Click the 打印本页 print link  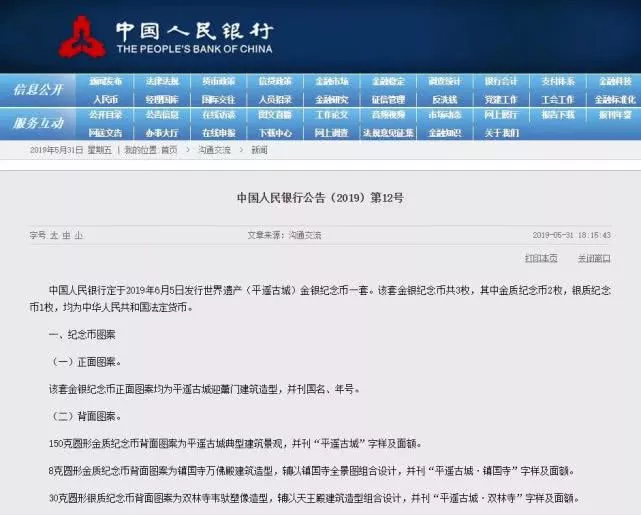coord(541,258)
